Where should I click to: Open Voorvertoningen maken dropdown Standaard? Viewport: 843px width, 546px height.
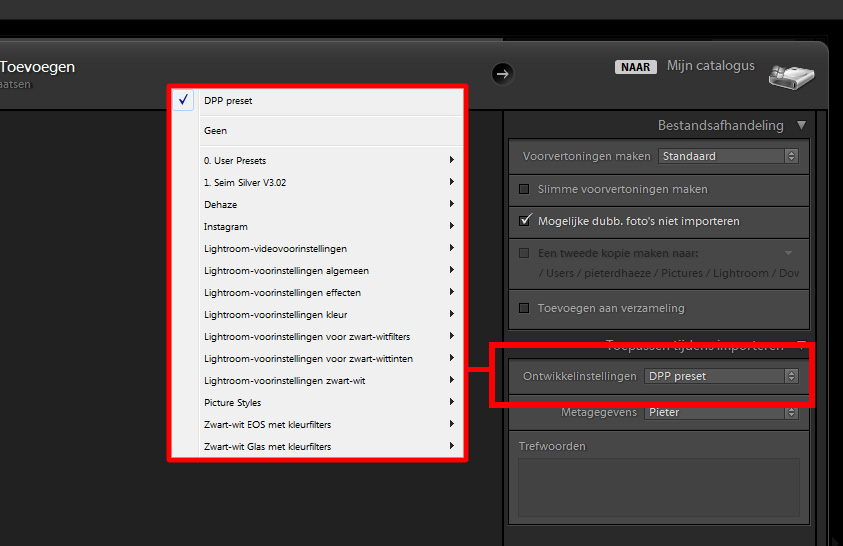coord(728,156)
